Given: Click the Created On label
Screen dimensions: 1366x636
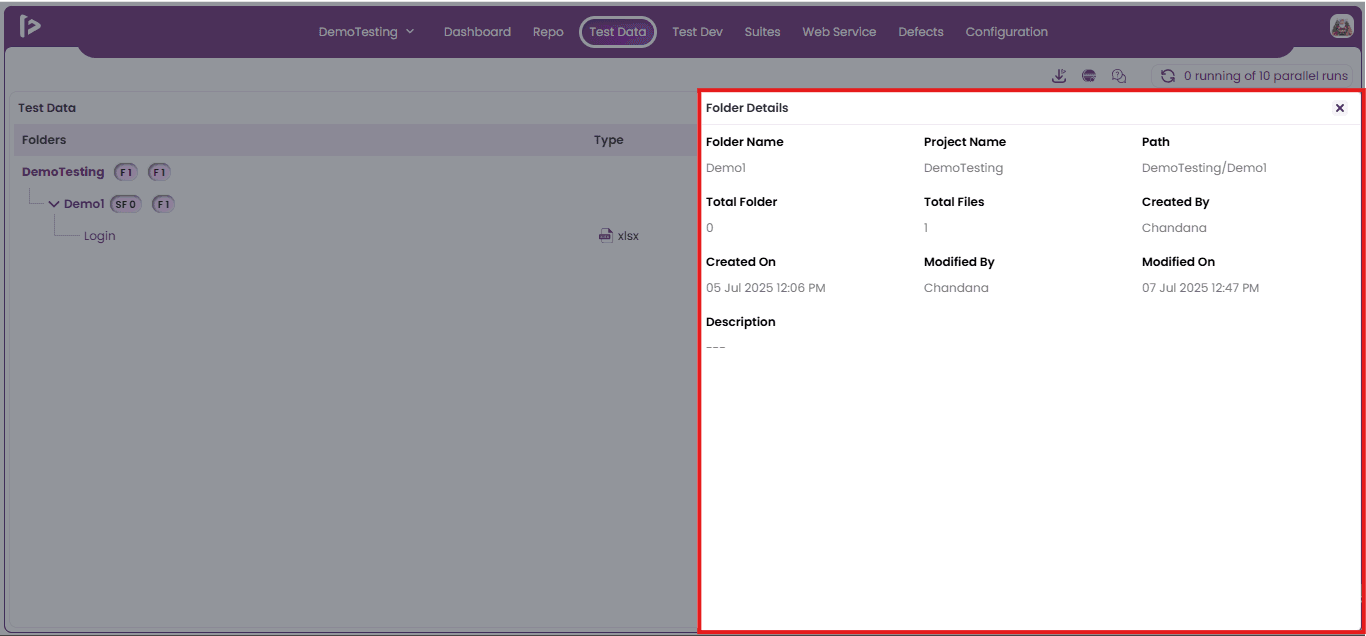Looking at the screenshot, I should (741, 262).
